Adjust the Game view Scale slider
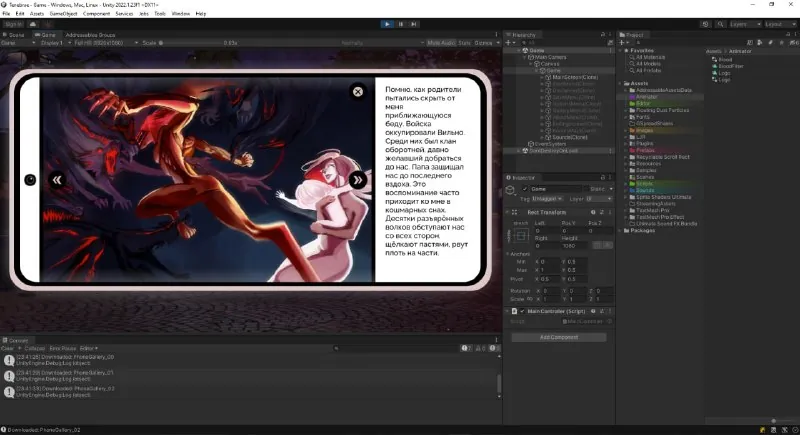Viewport: 800px width, 435px height. [189, 43]
